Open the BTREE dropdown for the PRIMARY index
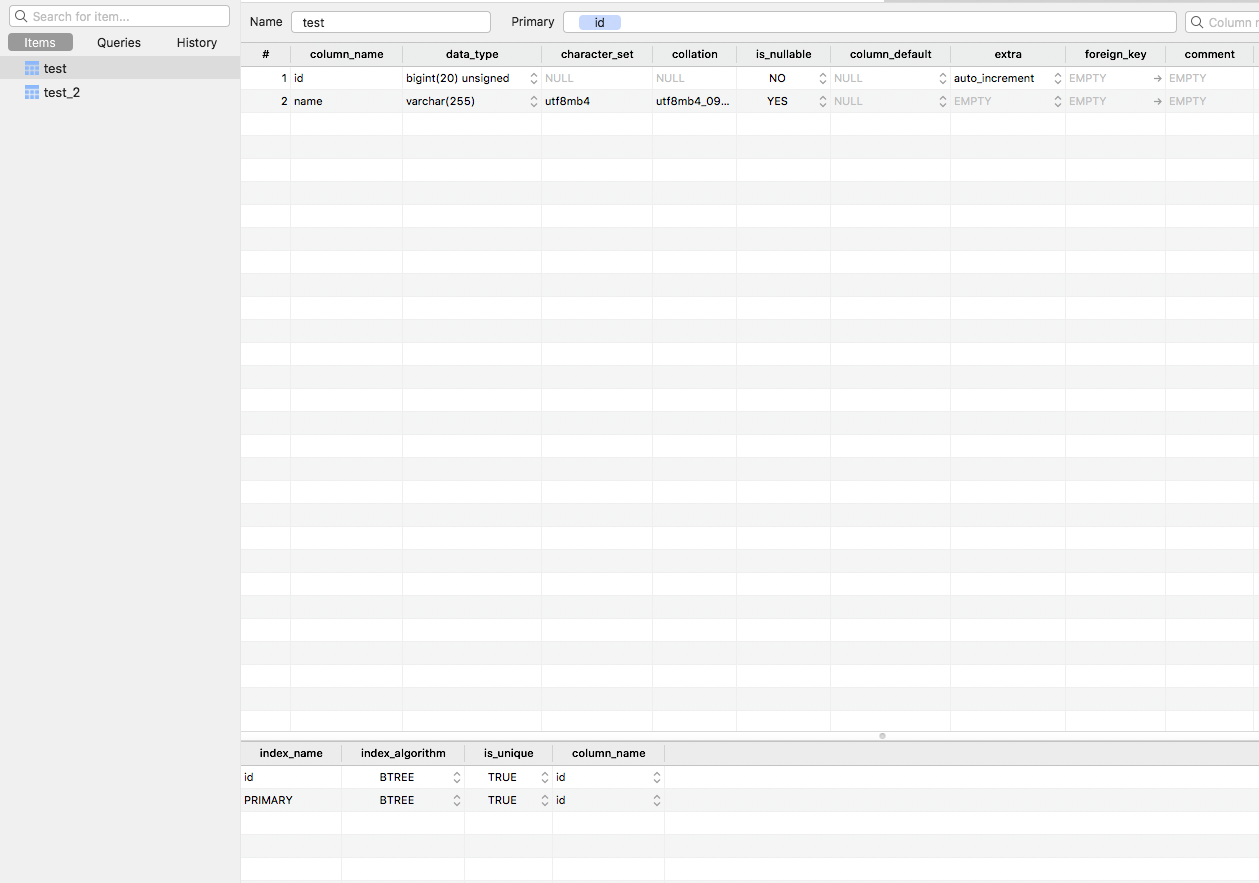The width and height of the screenshot is (1259, 883). (456, 799)
